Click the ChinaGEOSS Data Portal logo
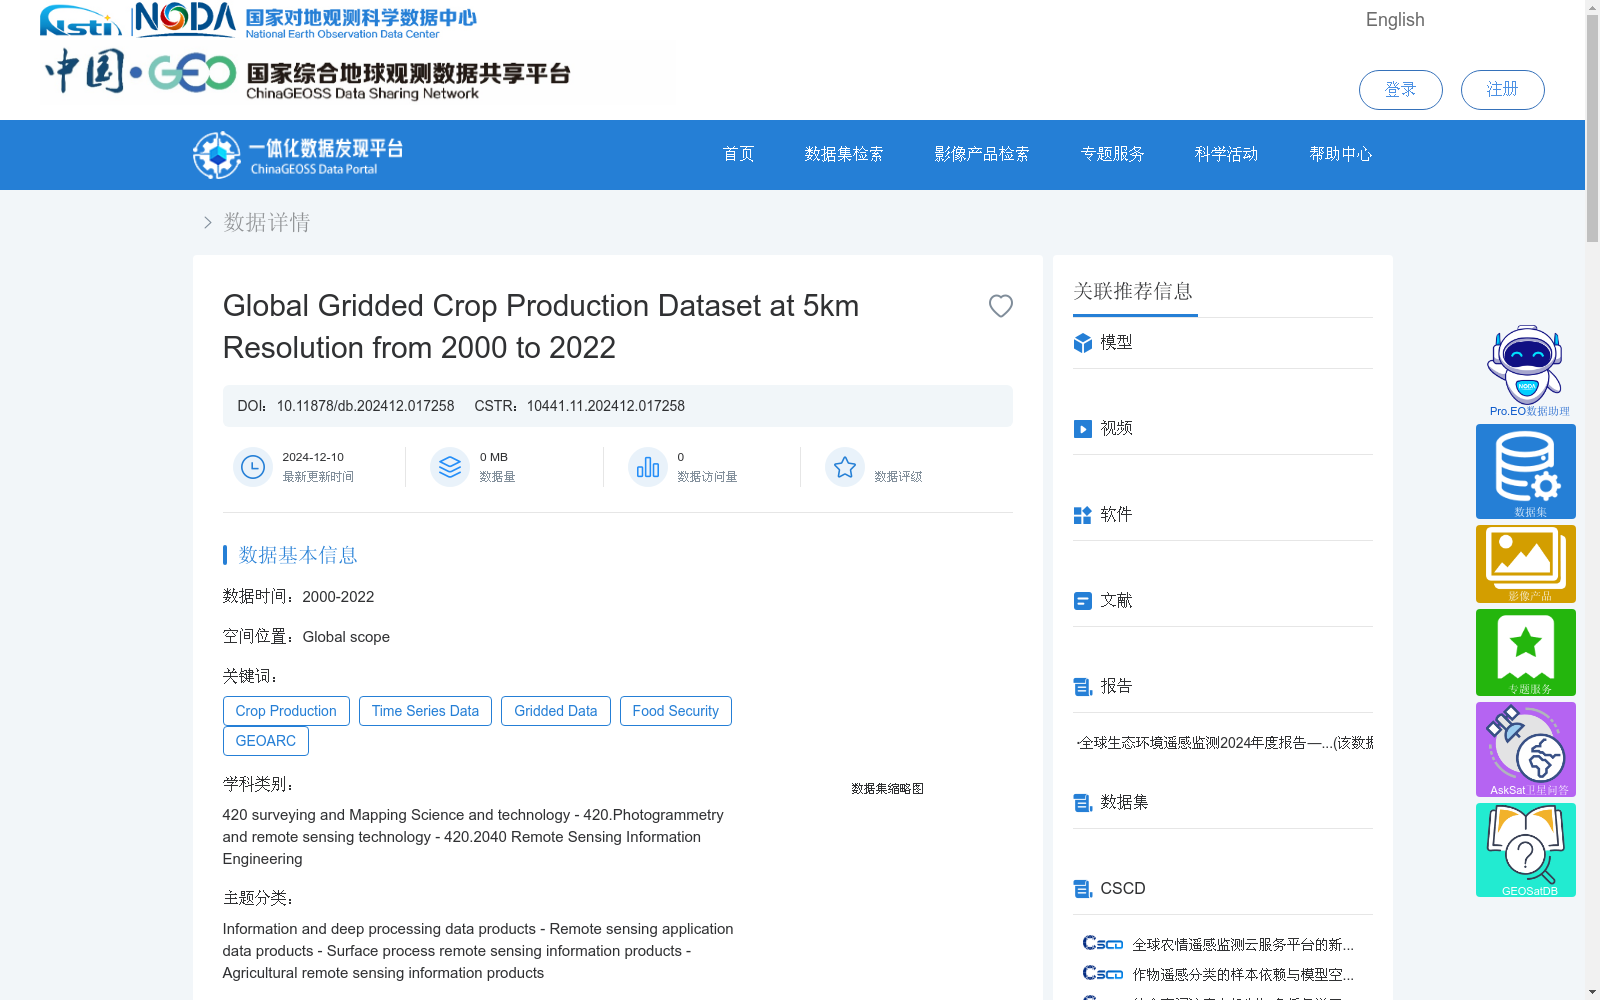 pos(298,155)
